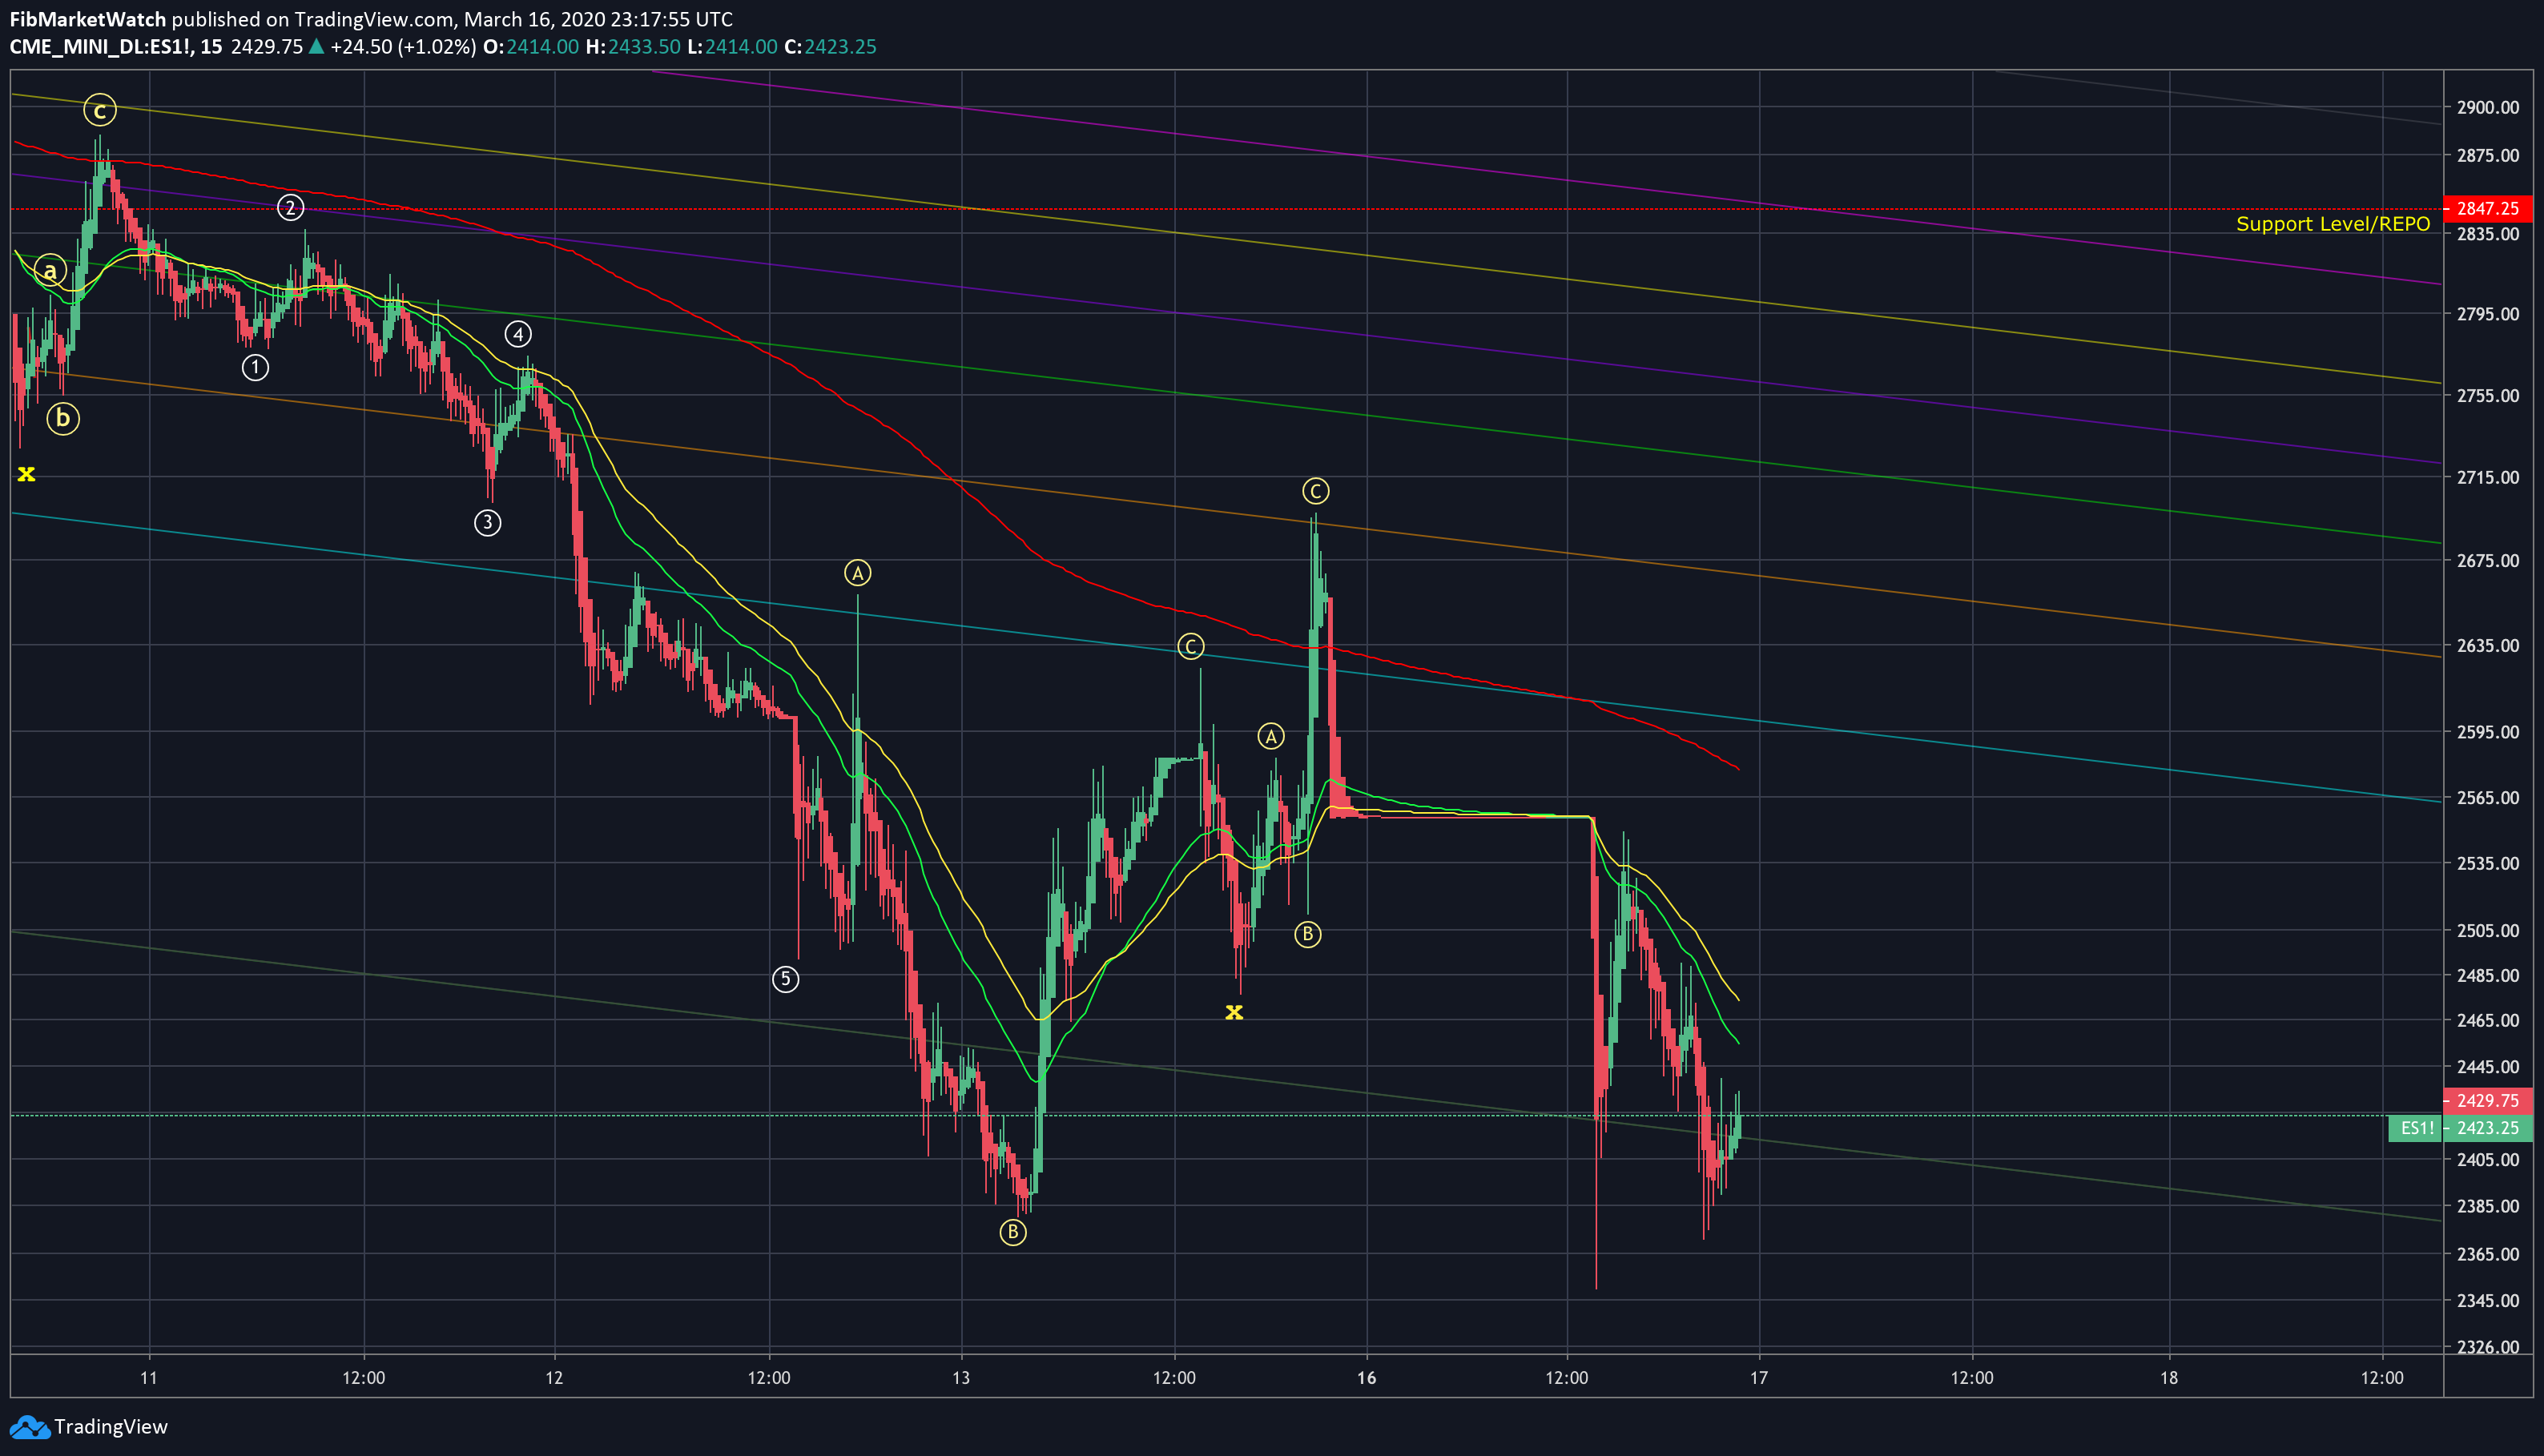Click the high value 2433.50

pos(644,47)
